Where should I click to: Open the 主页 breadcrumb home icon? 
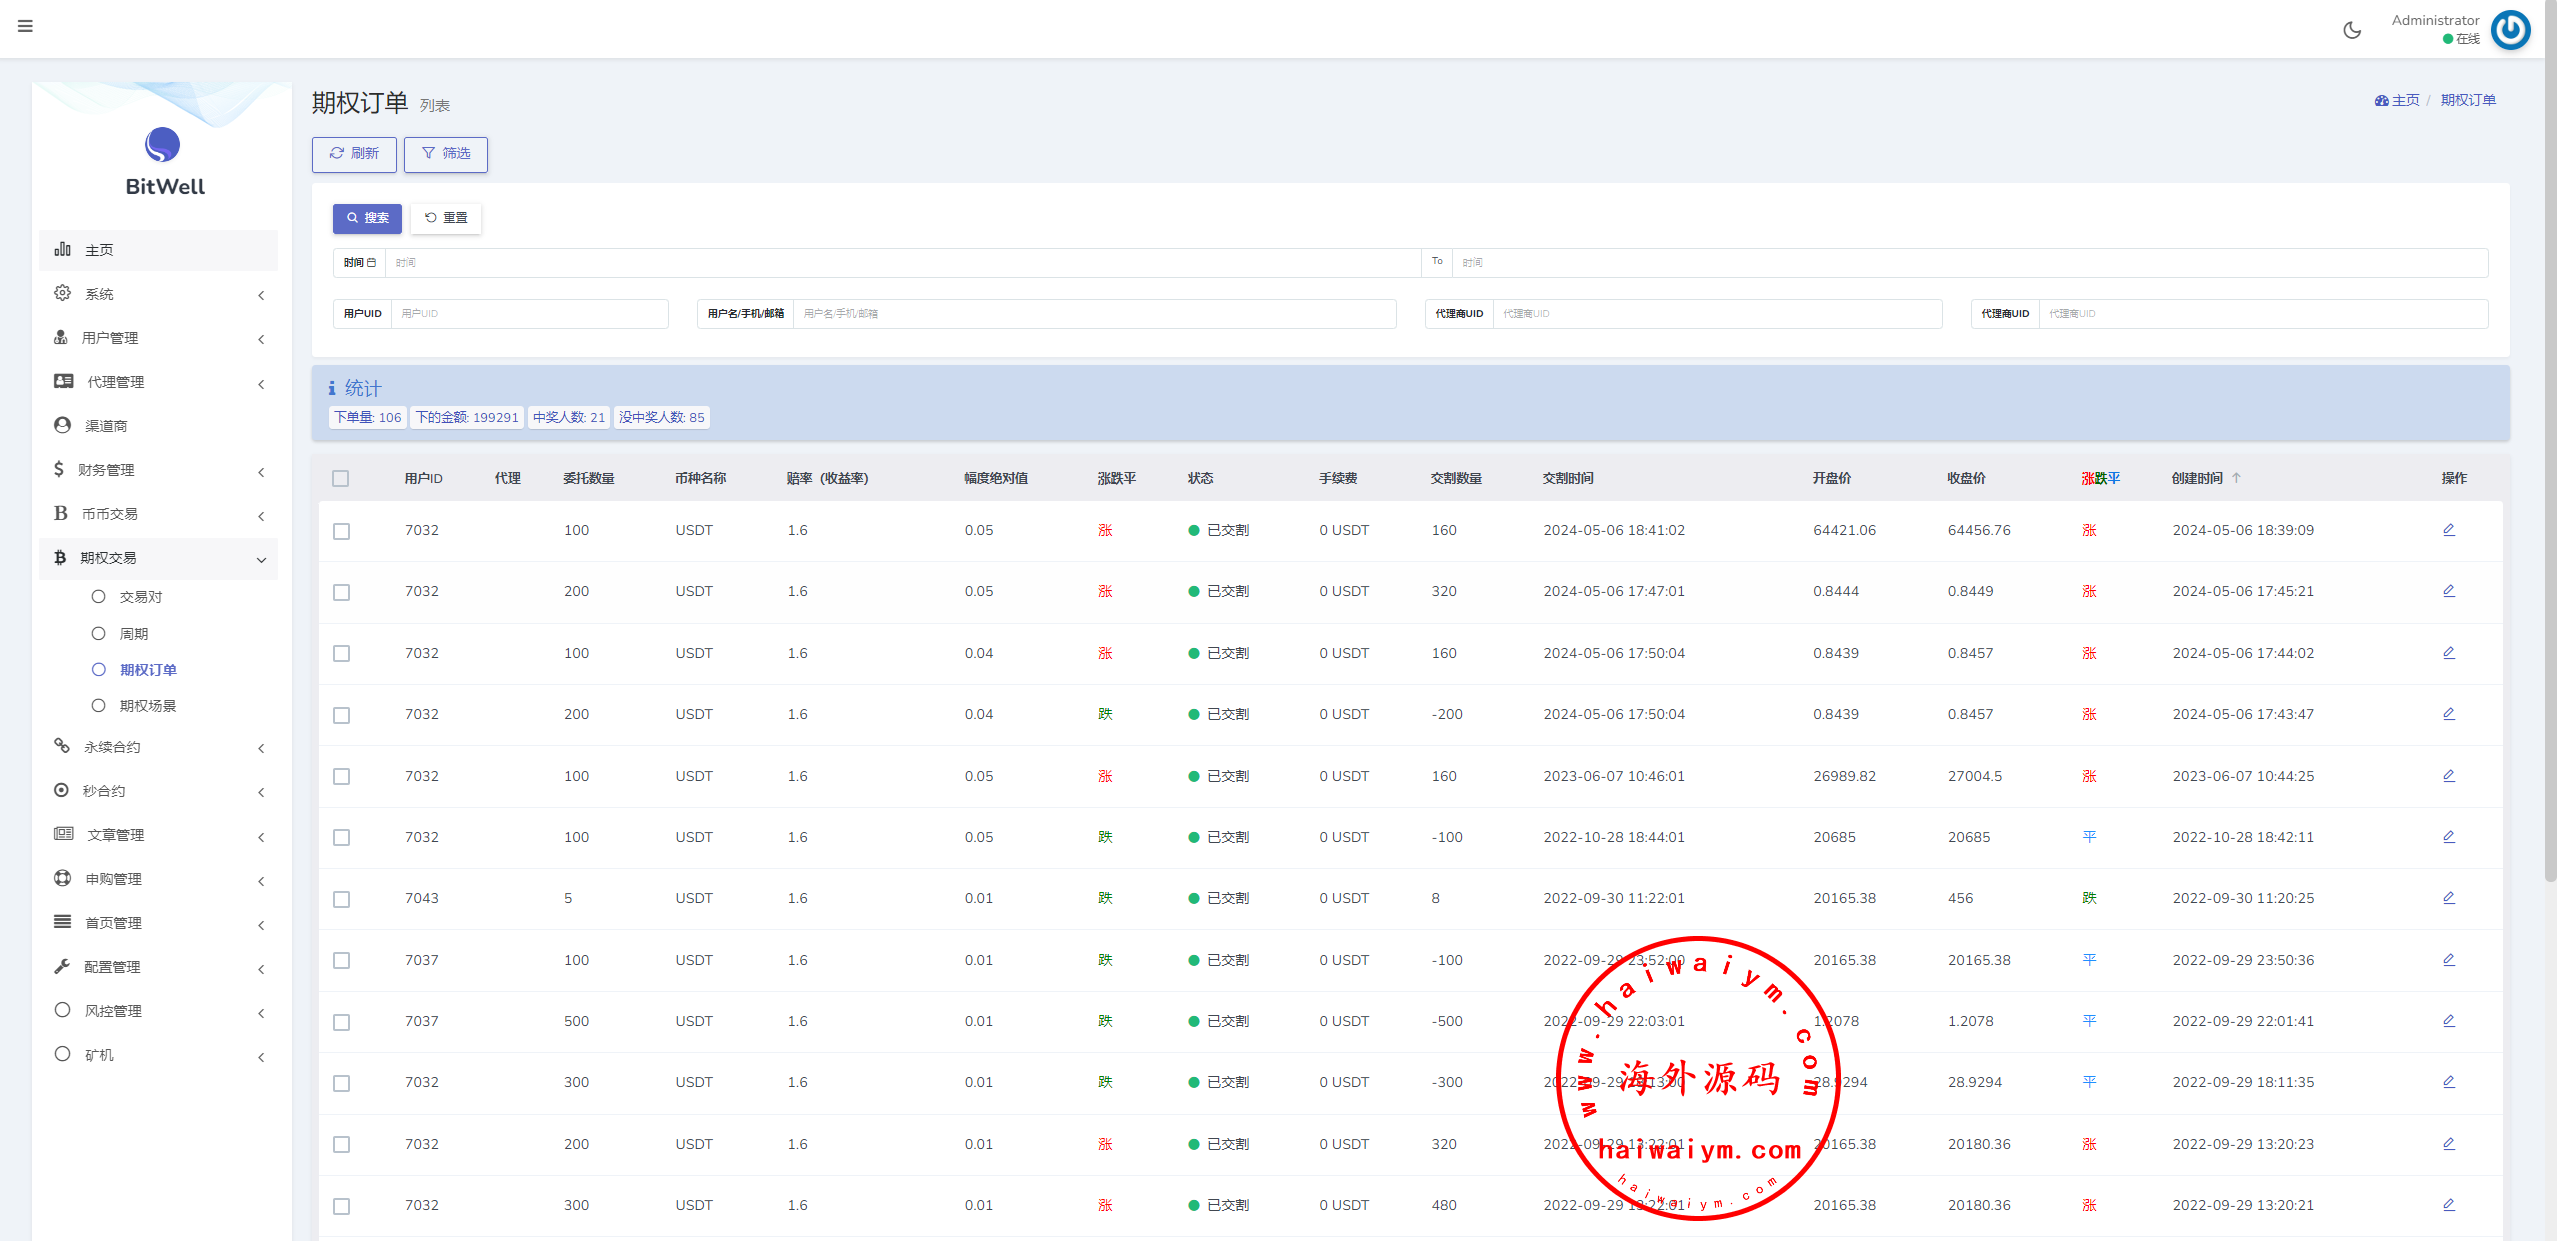(x=2382, y=101)
